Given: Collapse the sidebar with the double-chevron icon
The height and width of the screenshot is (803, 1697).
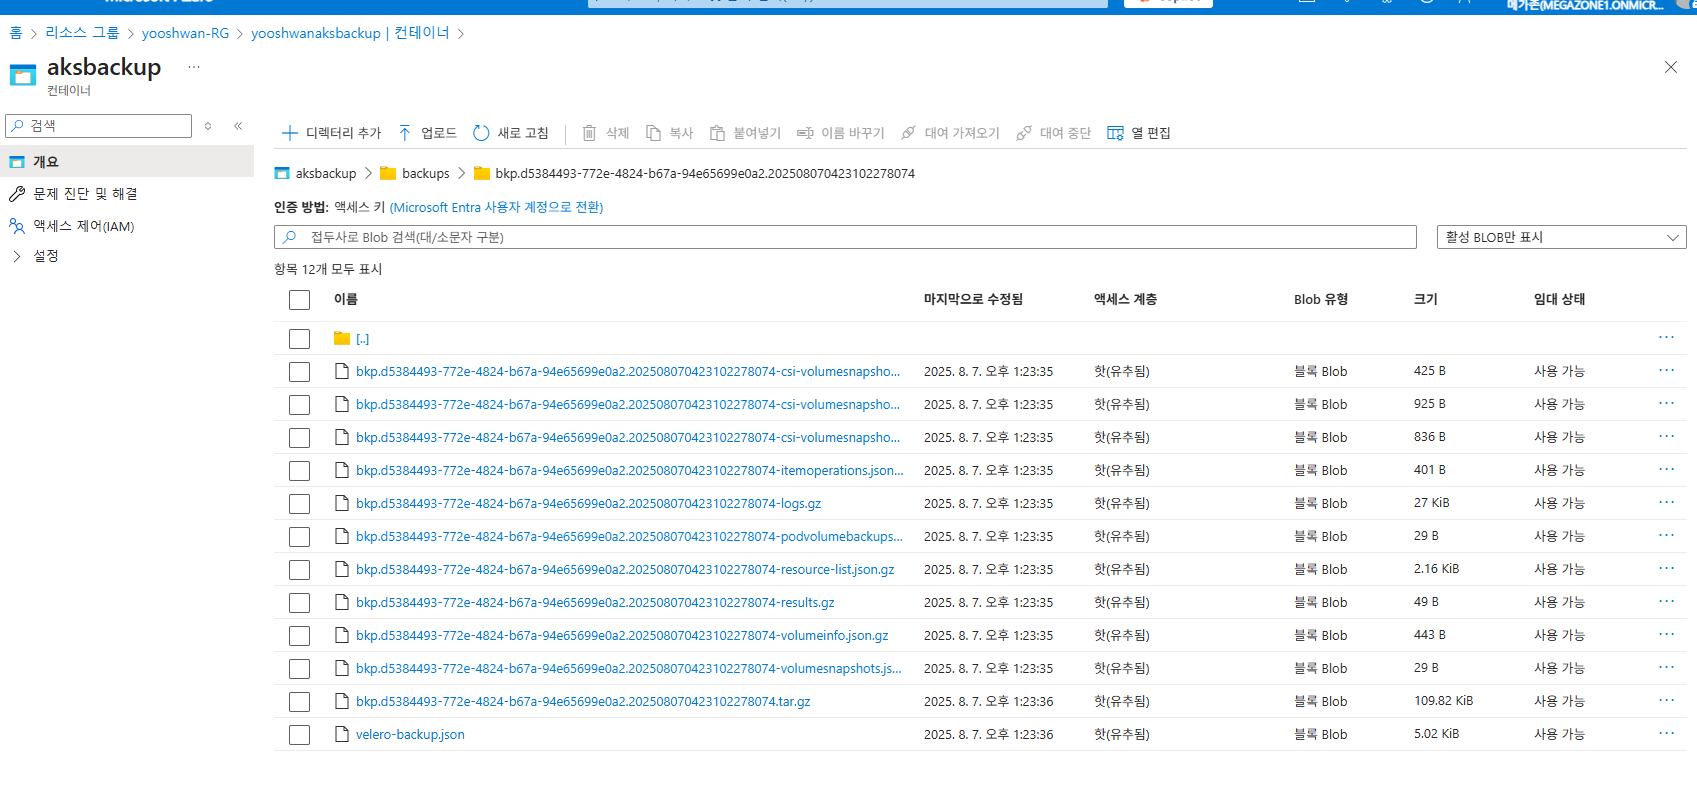Looking at the screenshot, I should pyautogui.click(x=238, y=126).
